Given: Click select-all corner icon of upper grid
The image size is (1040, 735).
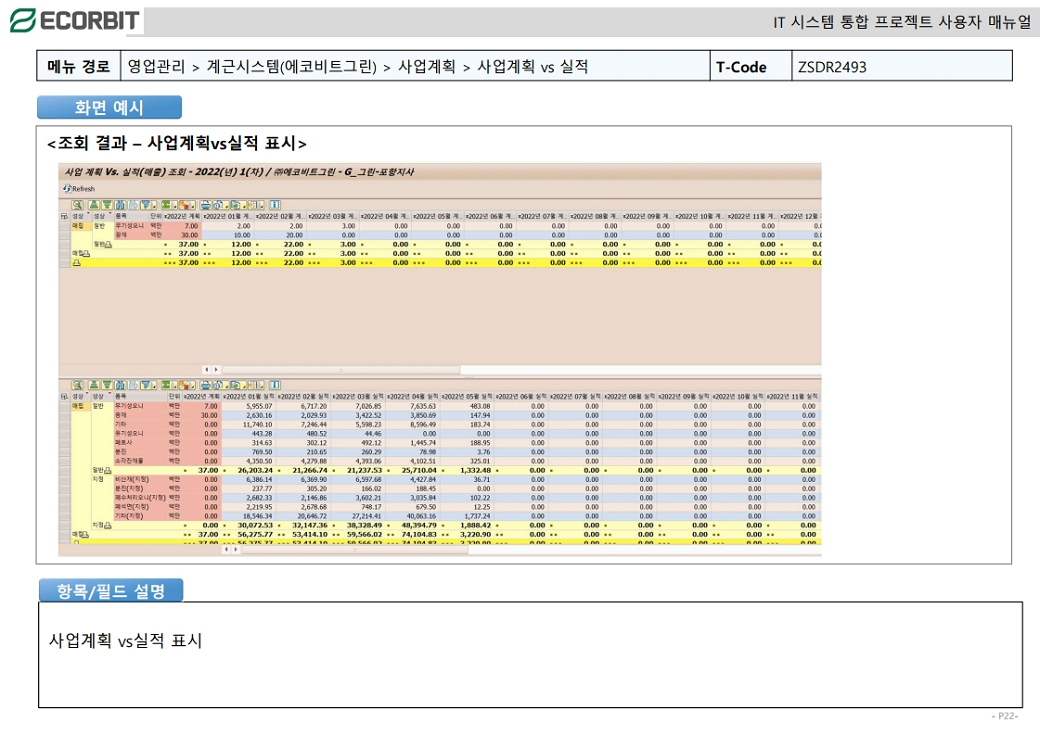Looking at the screenshot, I should point(64,215).
